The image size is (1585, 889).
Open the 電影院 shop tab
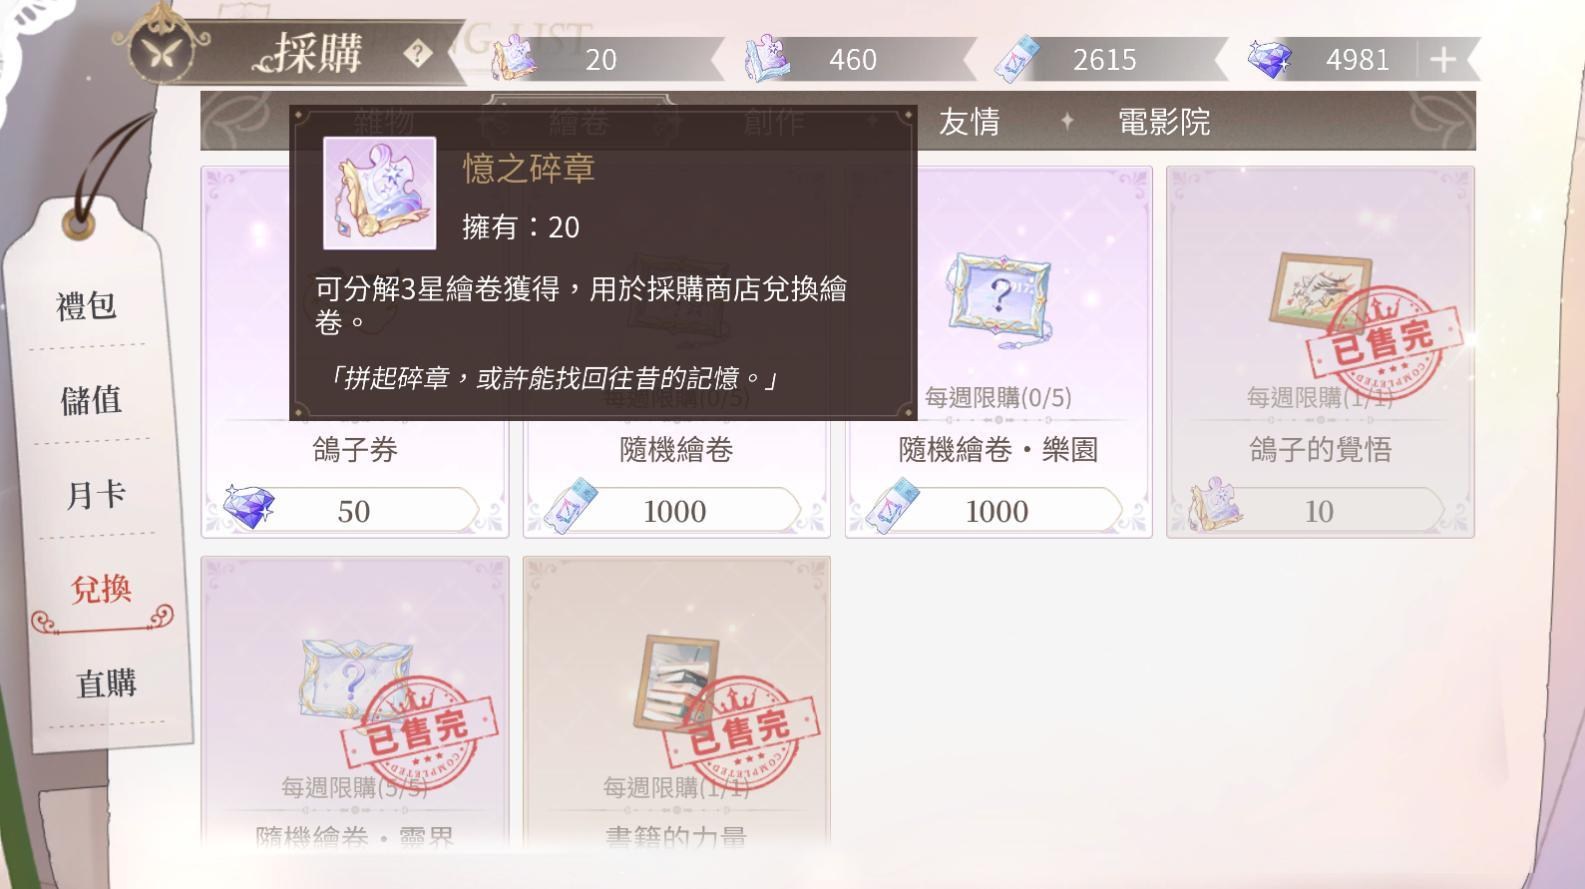click(1164, 122)
